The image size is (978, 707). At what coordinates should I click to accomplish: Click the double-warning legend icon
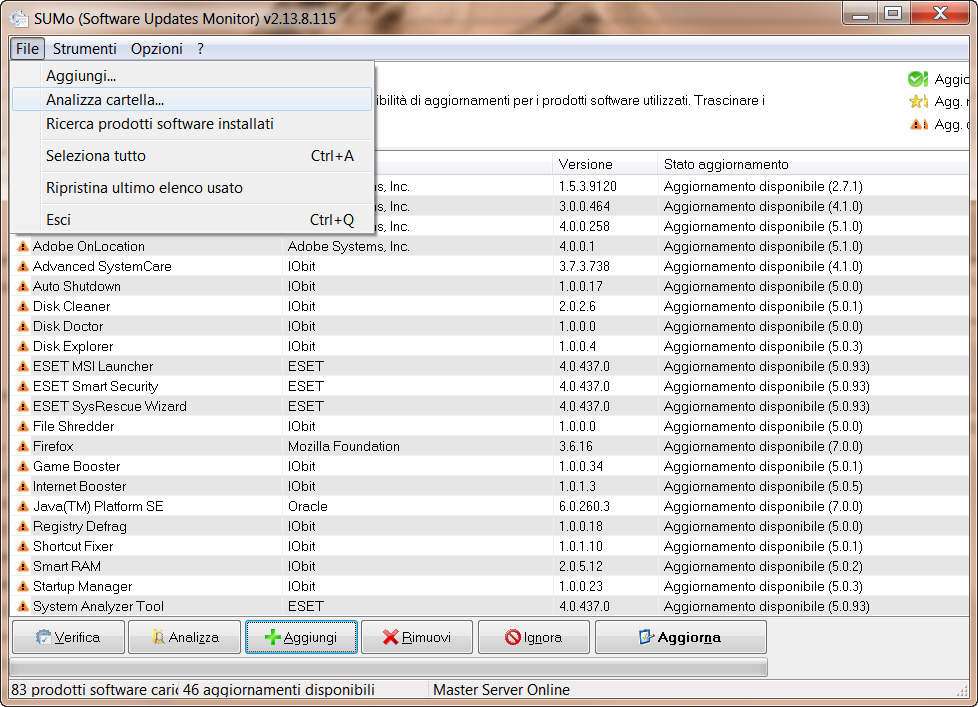click(x=919, y=124)
